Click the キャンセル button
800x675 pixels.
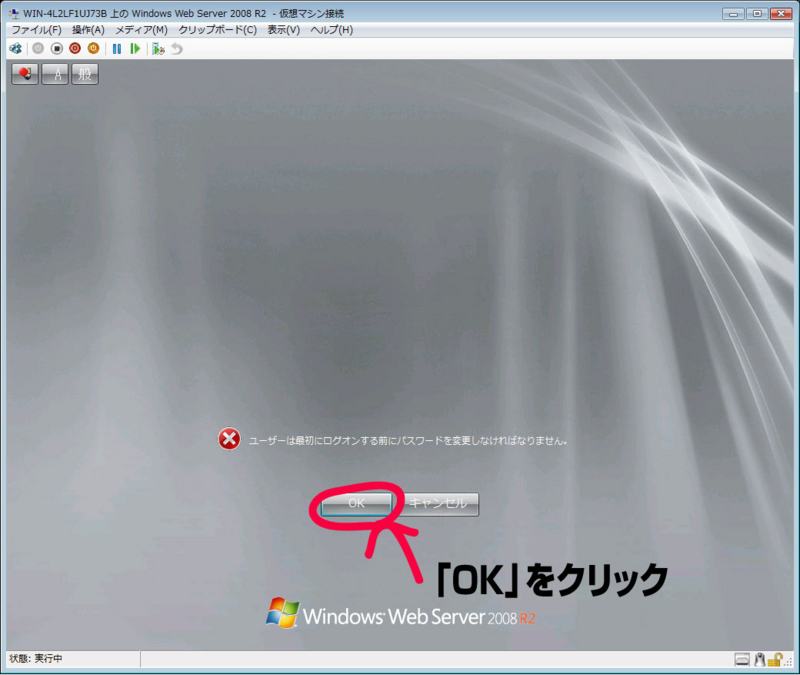[439, 504]
